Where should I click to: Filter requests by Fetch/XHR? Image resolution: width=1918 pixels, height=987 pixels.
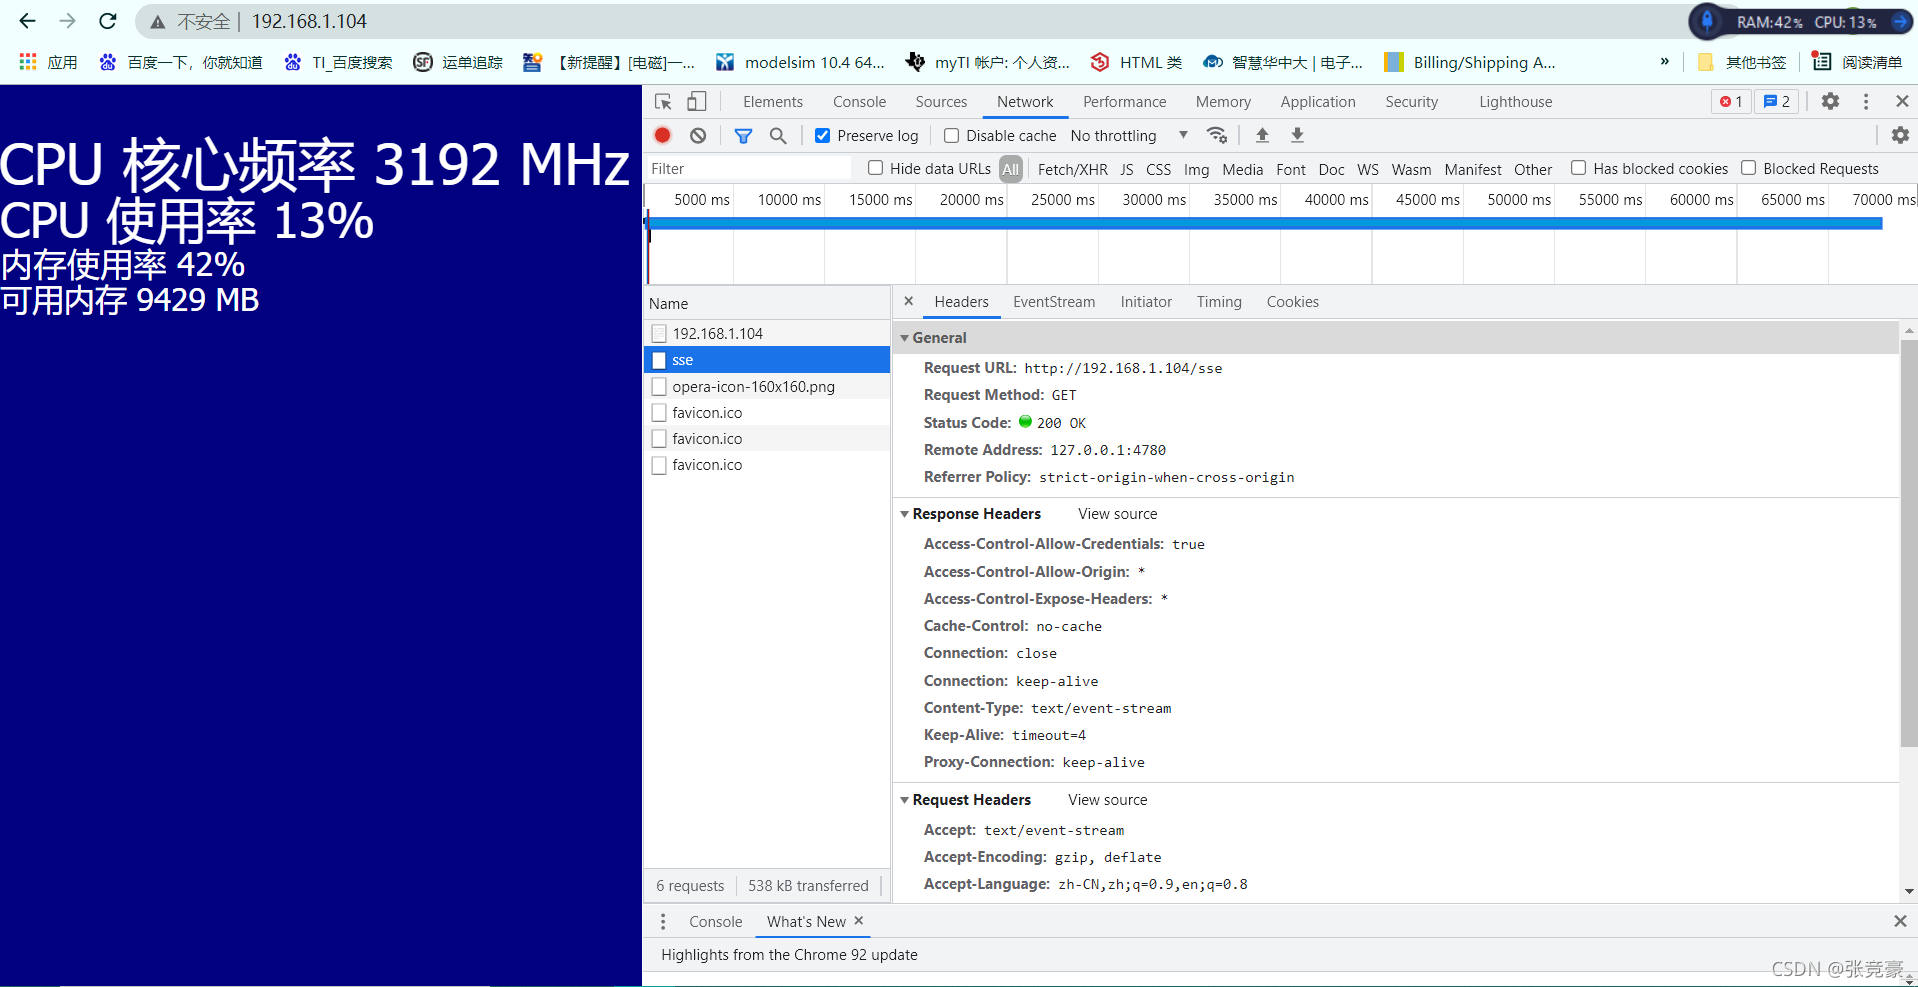tap(1072, 169)
